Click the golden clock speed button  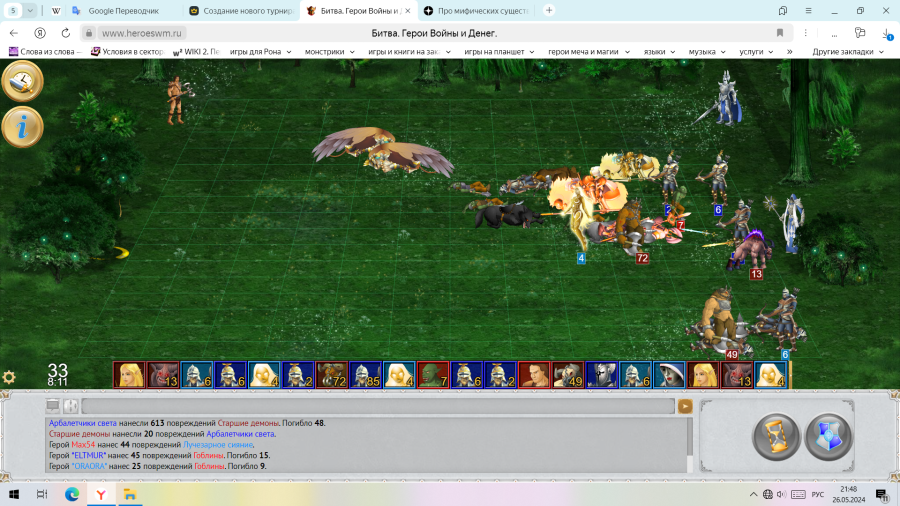[x=22, y=81]
